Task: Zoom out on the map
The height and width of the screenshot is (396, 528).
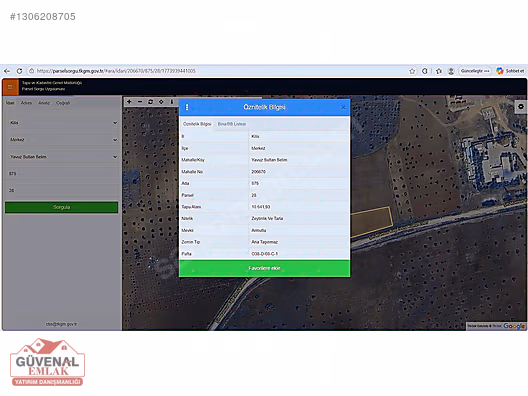Action: pos(140,102)
